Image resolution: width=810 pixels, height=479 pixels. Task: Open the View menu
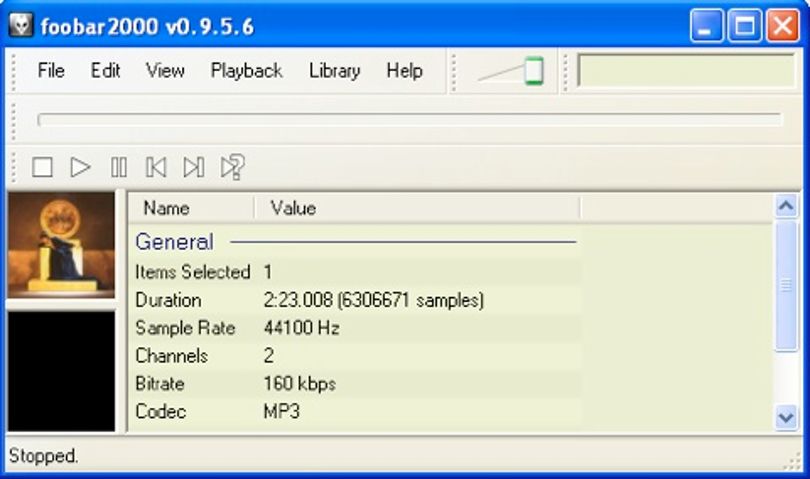[x=165, y=71]
